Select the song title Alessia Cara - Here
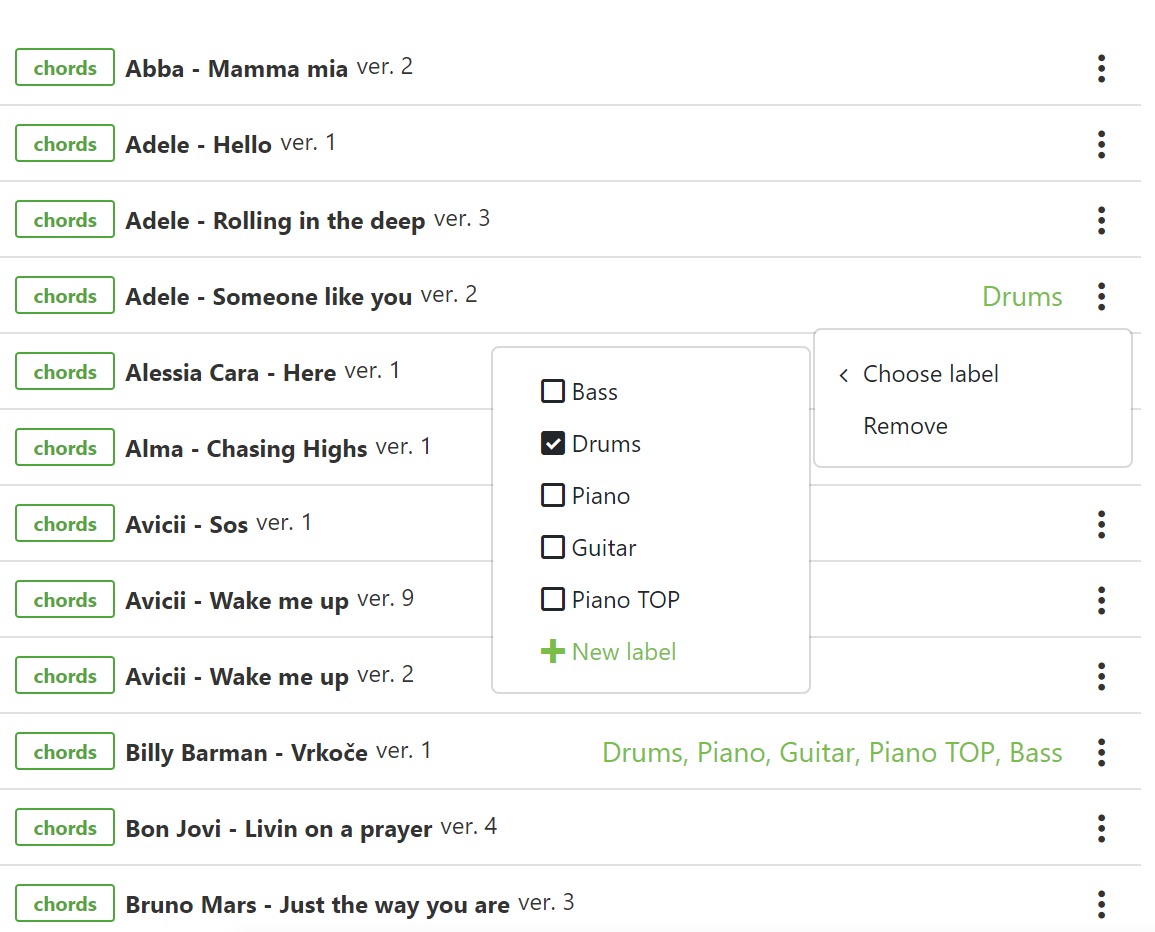The image size is (1155, 932). tap(230, 372)
